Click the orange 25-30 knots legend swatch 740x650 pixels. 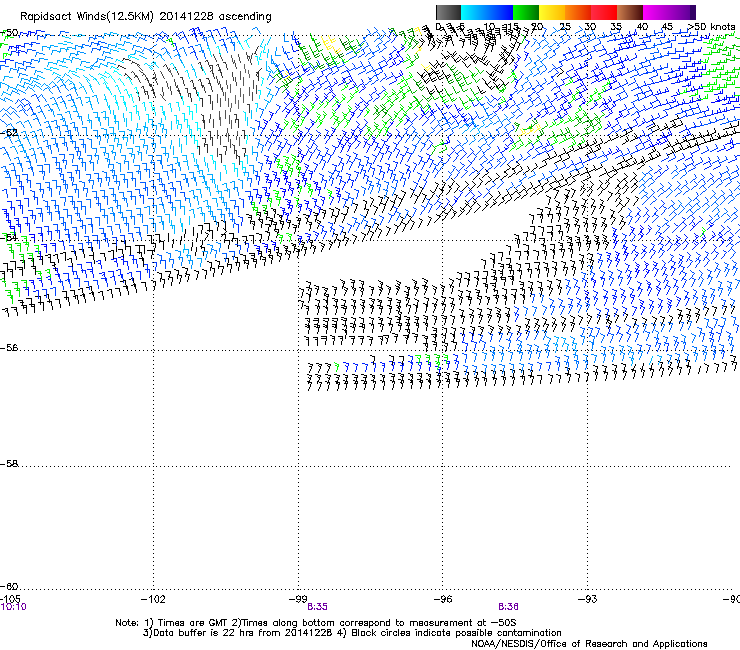(578, 12)
